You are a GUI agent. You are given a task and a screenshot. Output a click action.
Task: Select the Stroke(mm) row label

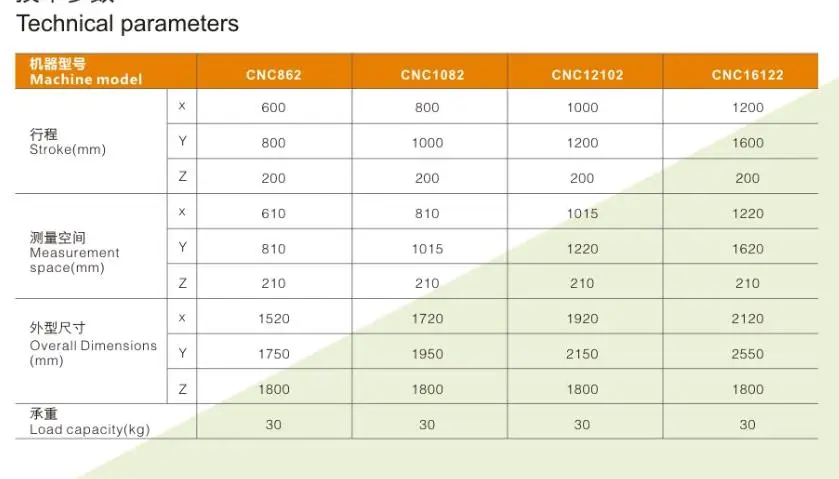tap(67, 142)
